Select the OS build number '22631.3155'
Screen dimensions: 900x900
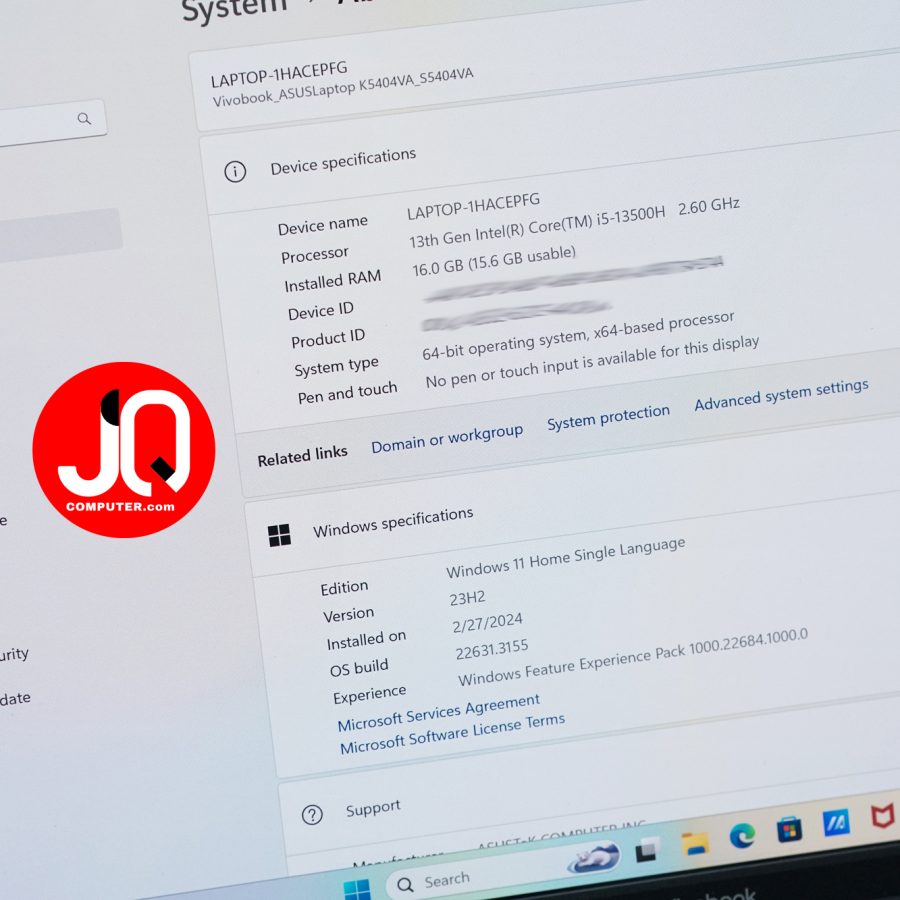tap(492, 650)
